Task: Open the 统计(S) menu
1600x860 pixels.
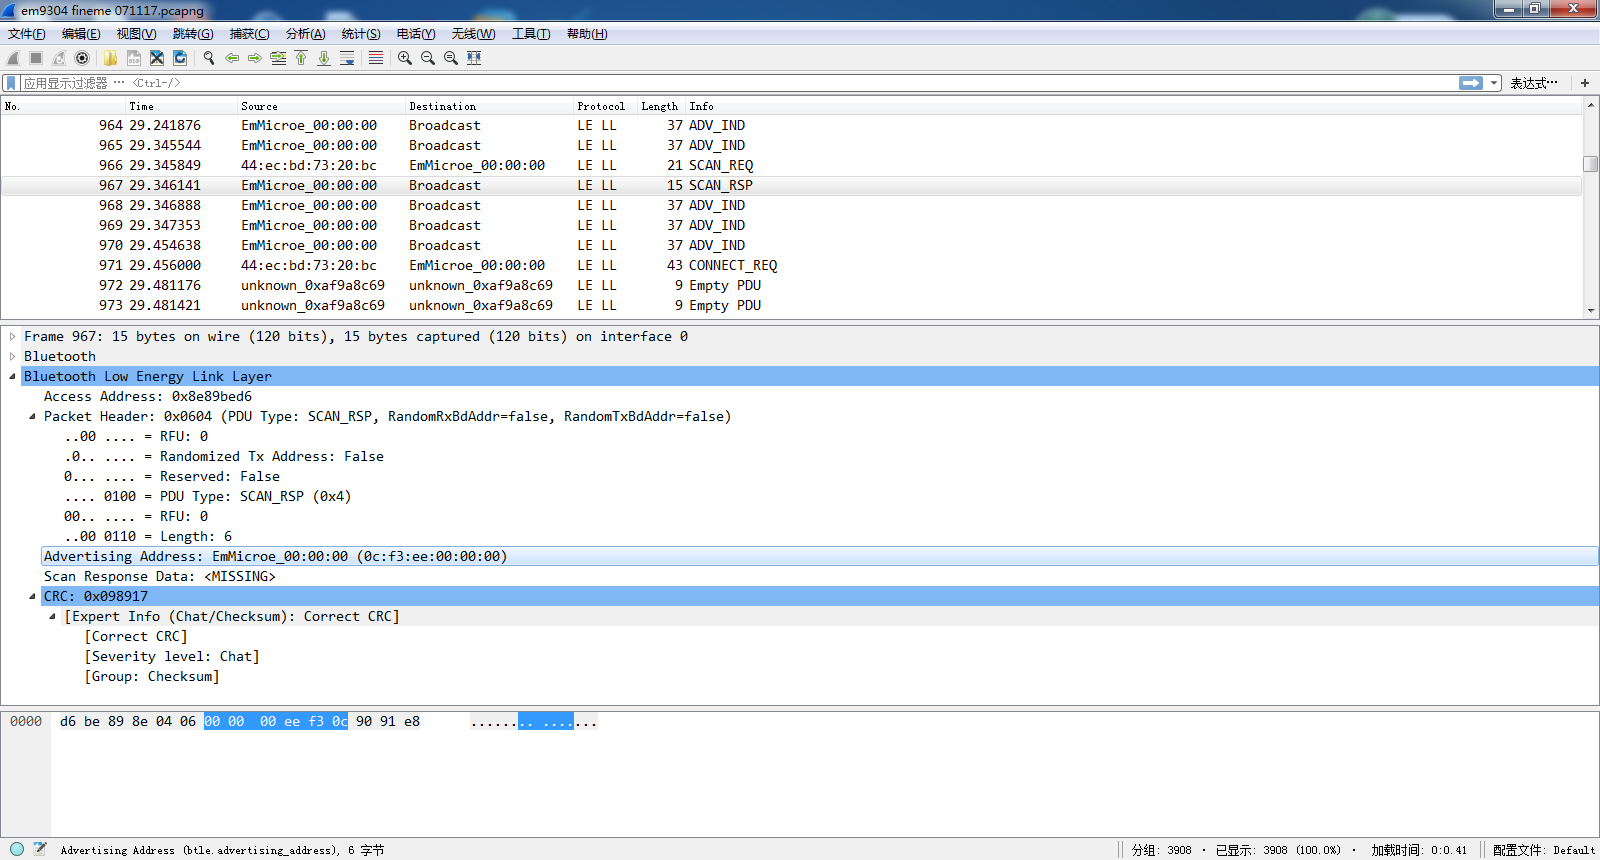Action: (361, 34)
